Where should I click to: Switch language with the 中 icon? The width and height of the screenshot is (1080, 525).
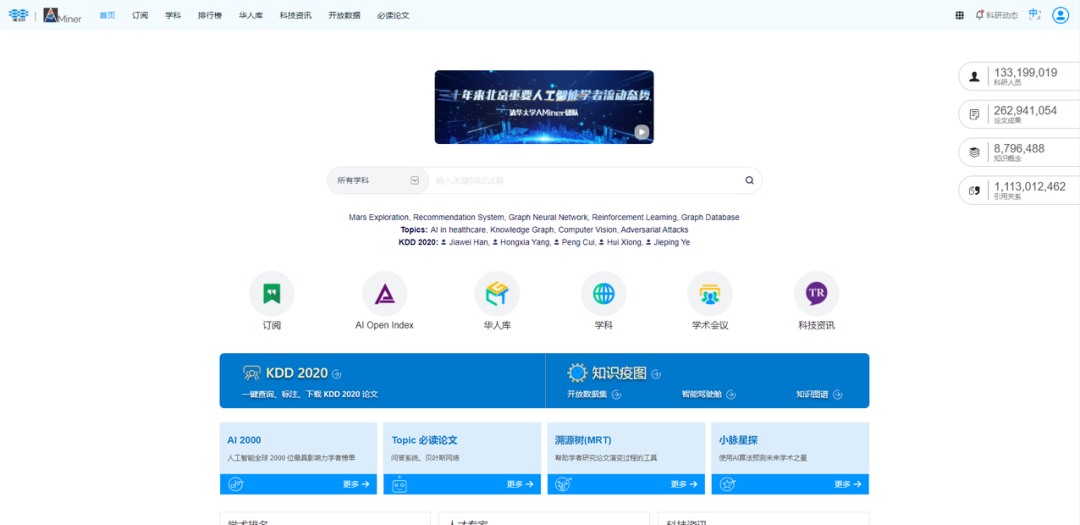1034,14
